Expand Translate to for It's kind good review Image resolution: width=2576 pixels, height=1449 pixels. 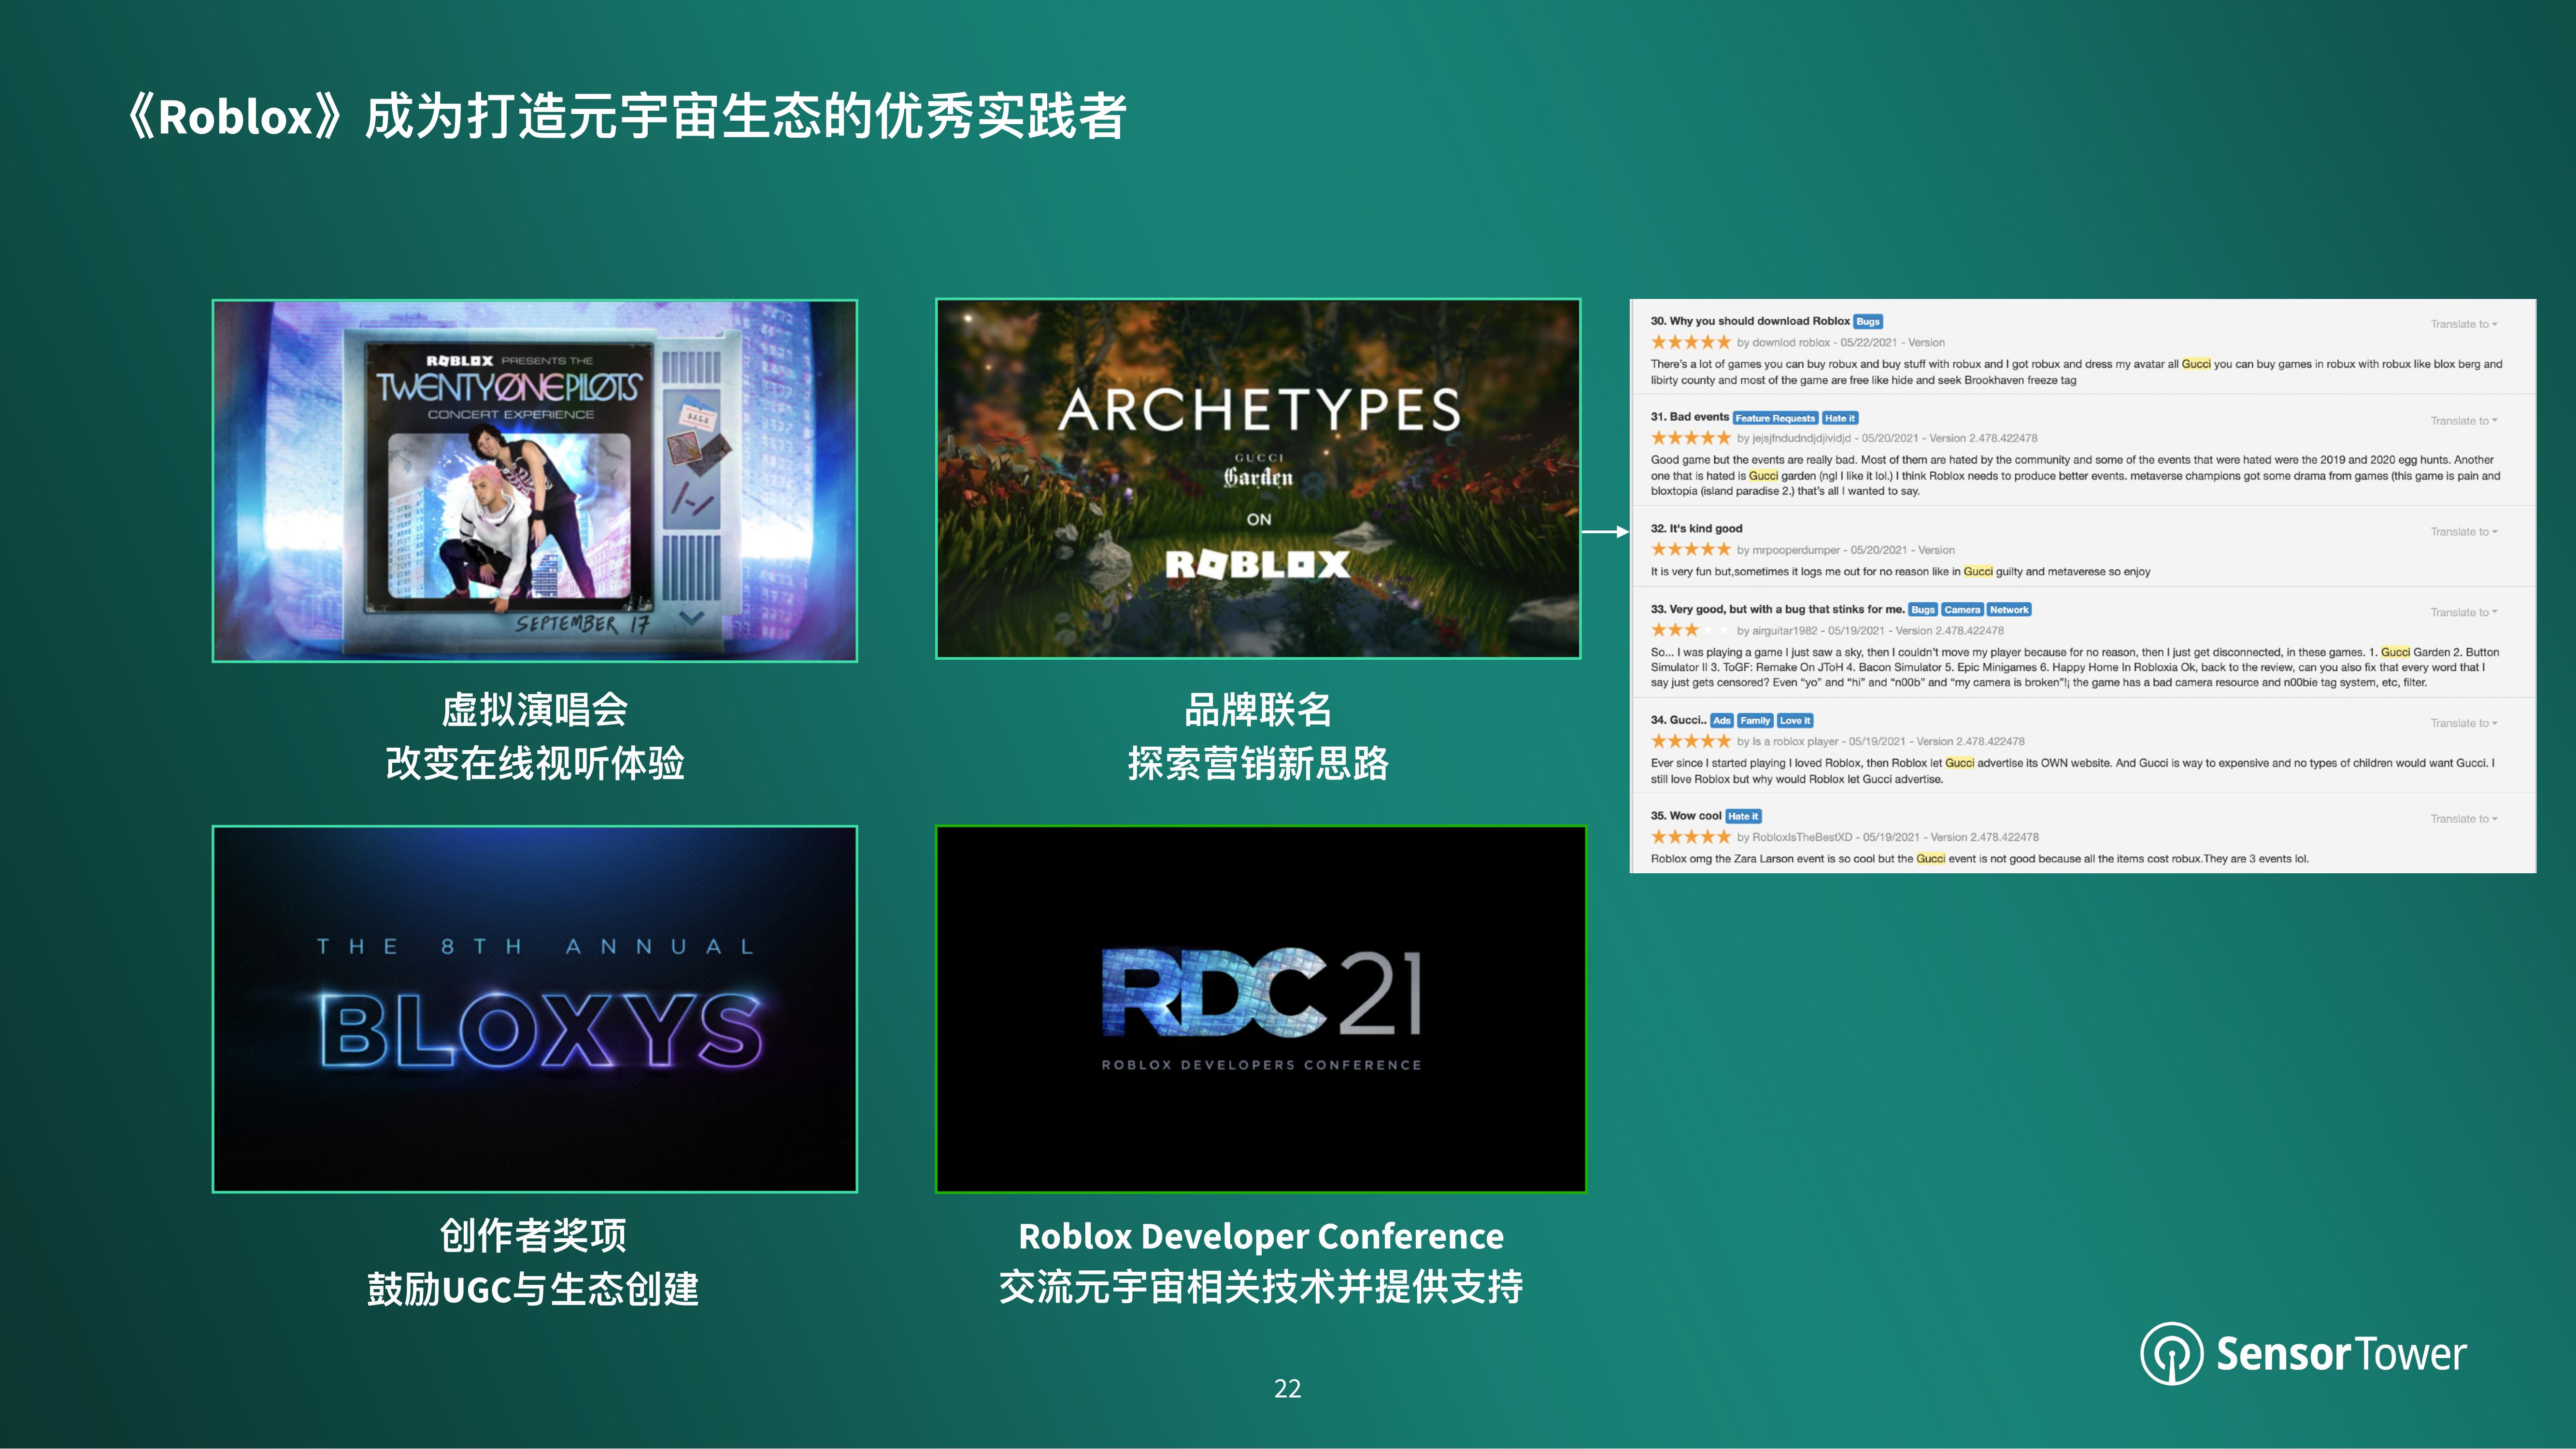2464,532
